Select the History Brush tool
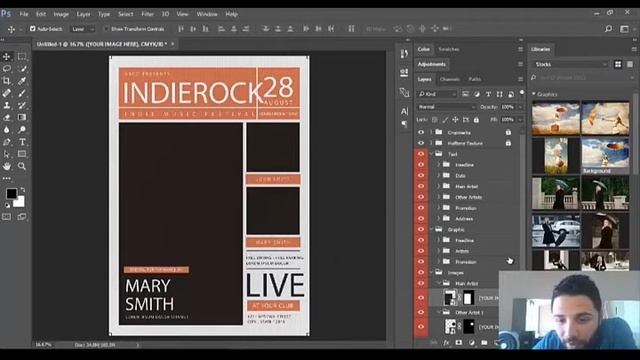The image size is (640, 360). (22, 105)
